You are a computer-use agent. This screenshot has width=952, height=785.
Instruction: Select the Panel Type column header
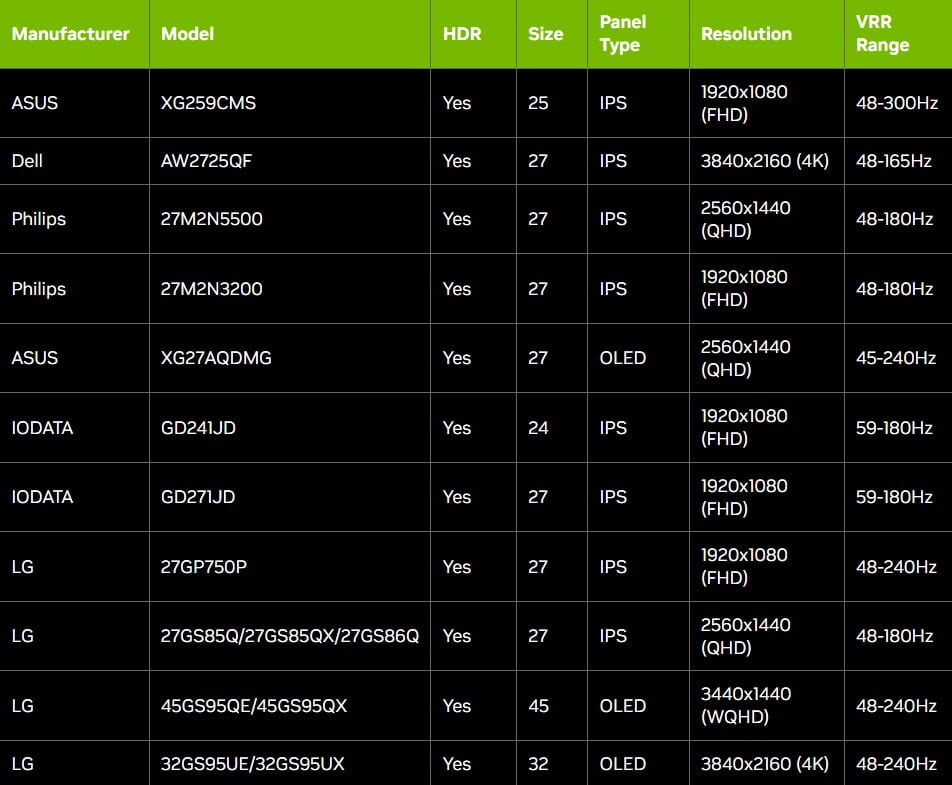tap(623, 34)
